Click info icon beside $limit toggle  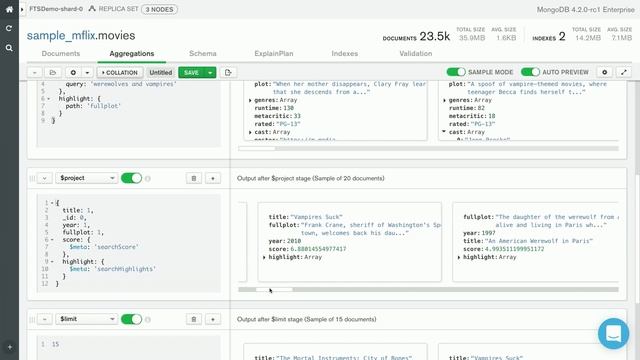point(148,319)
